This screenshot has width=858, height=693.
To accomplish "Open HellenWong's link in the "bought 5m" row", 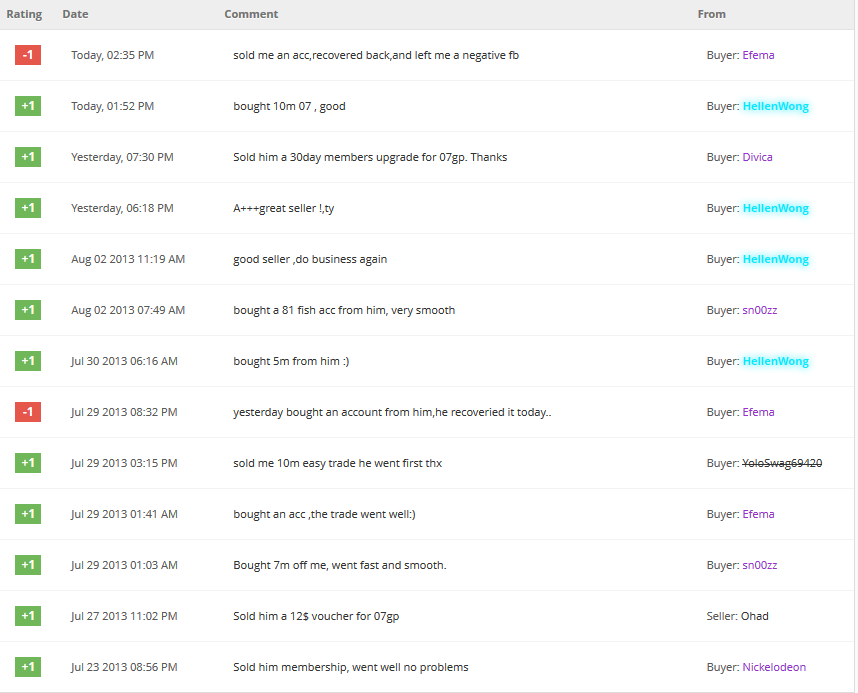I will (775, 361).
